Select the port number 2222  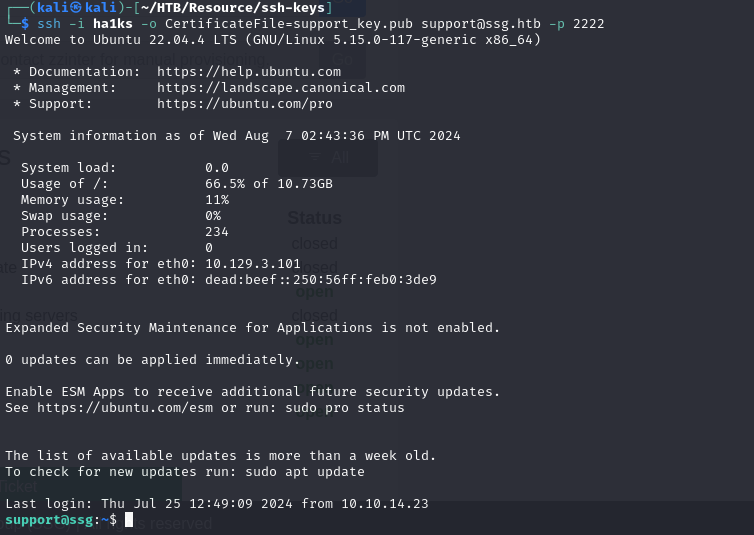tap(589, 24)
